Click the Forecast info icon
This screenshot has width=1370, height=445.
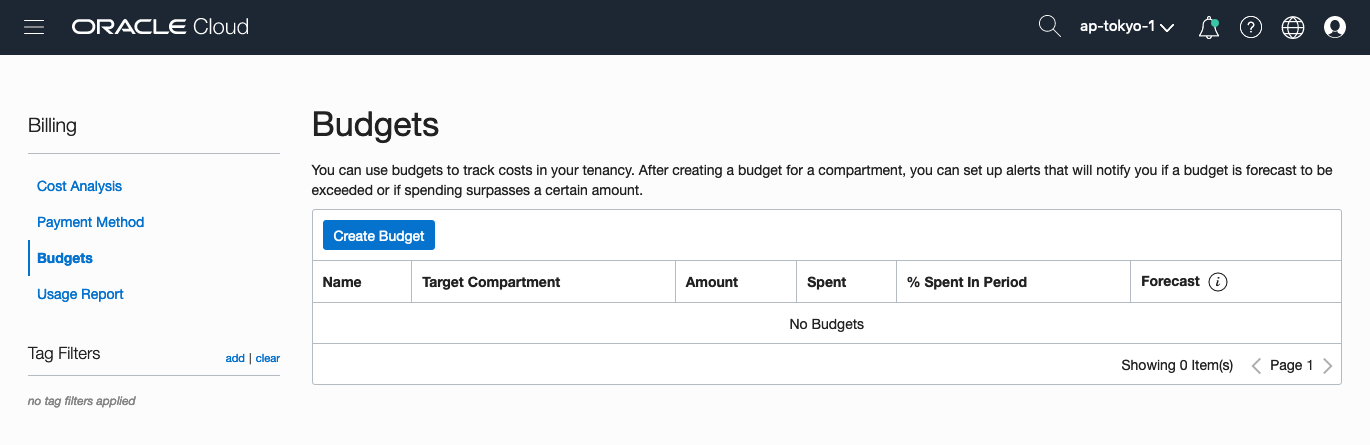[1218, 282]
